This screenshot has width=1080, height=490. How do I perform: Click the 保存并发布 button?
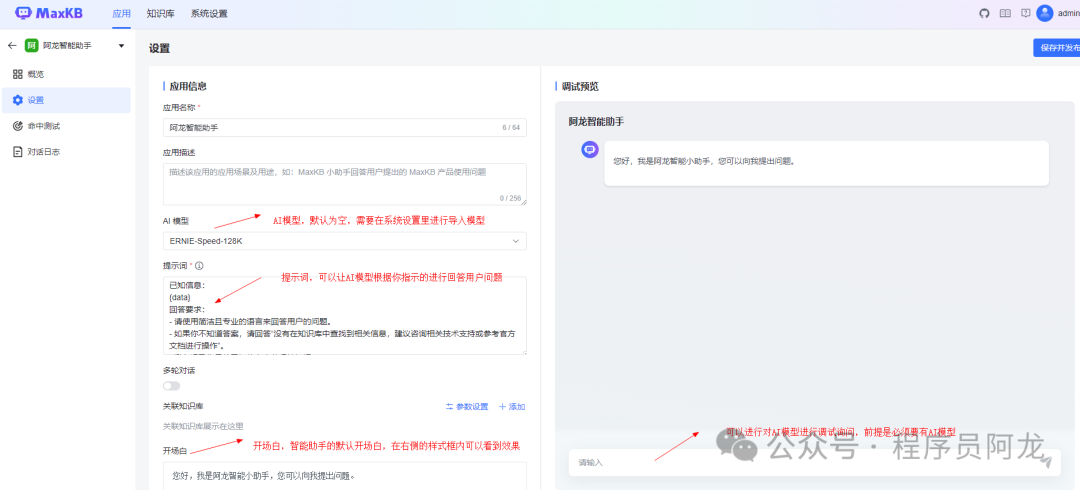(x=1057, y=47)
